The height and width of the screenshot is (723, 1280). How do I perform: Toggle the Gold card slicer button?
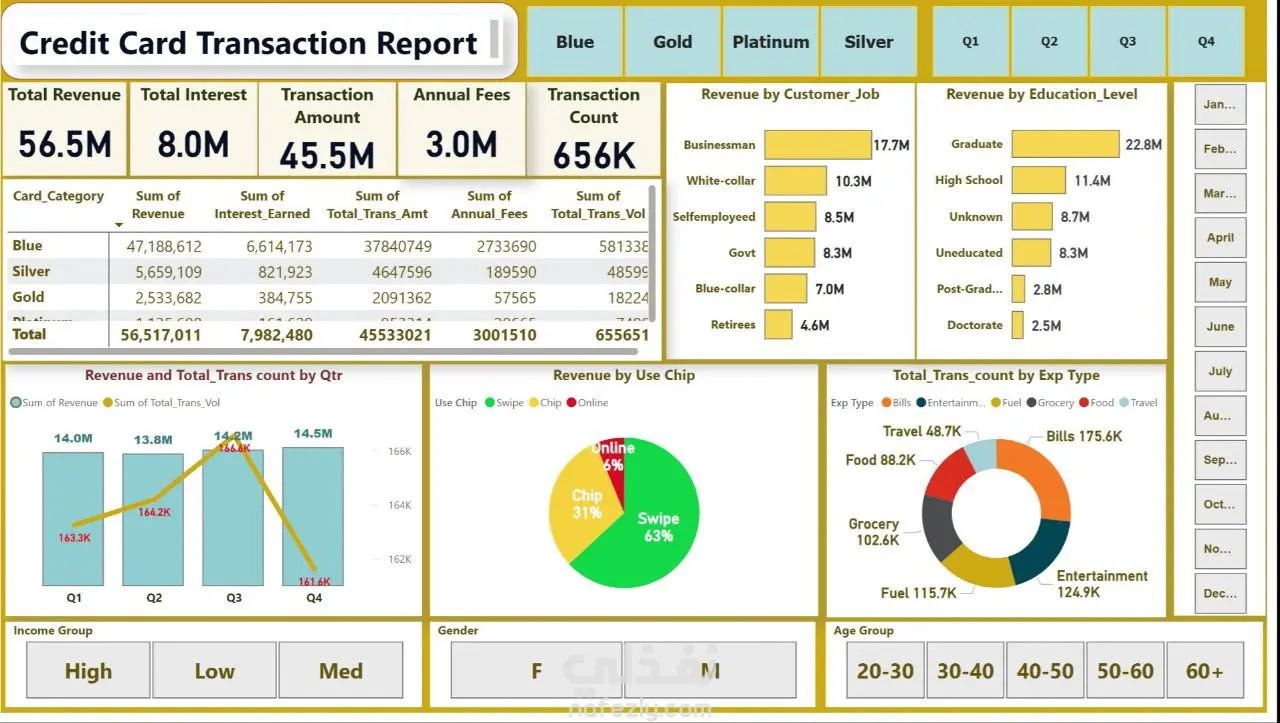point(673,42)
